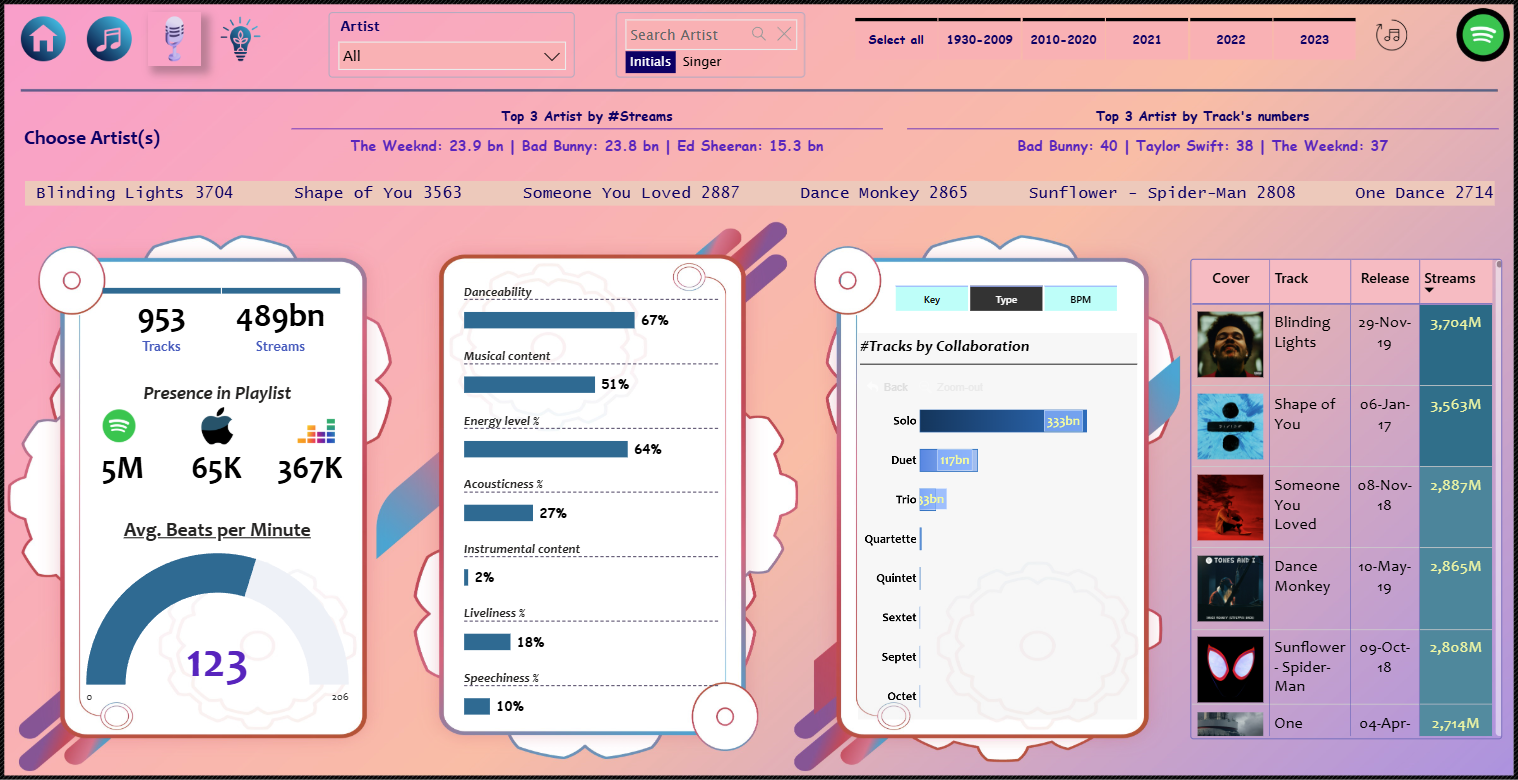Open the music note page icon

pos(110,39)
